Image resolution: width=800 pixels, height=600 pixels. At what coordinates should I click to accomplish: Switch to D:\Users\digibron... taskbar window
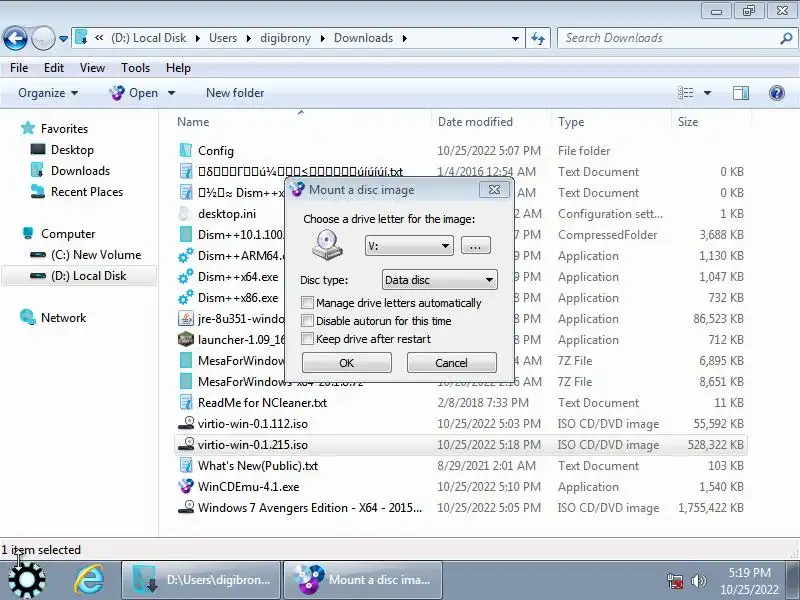pos(201,580)
